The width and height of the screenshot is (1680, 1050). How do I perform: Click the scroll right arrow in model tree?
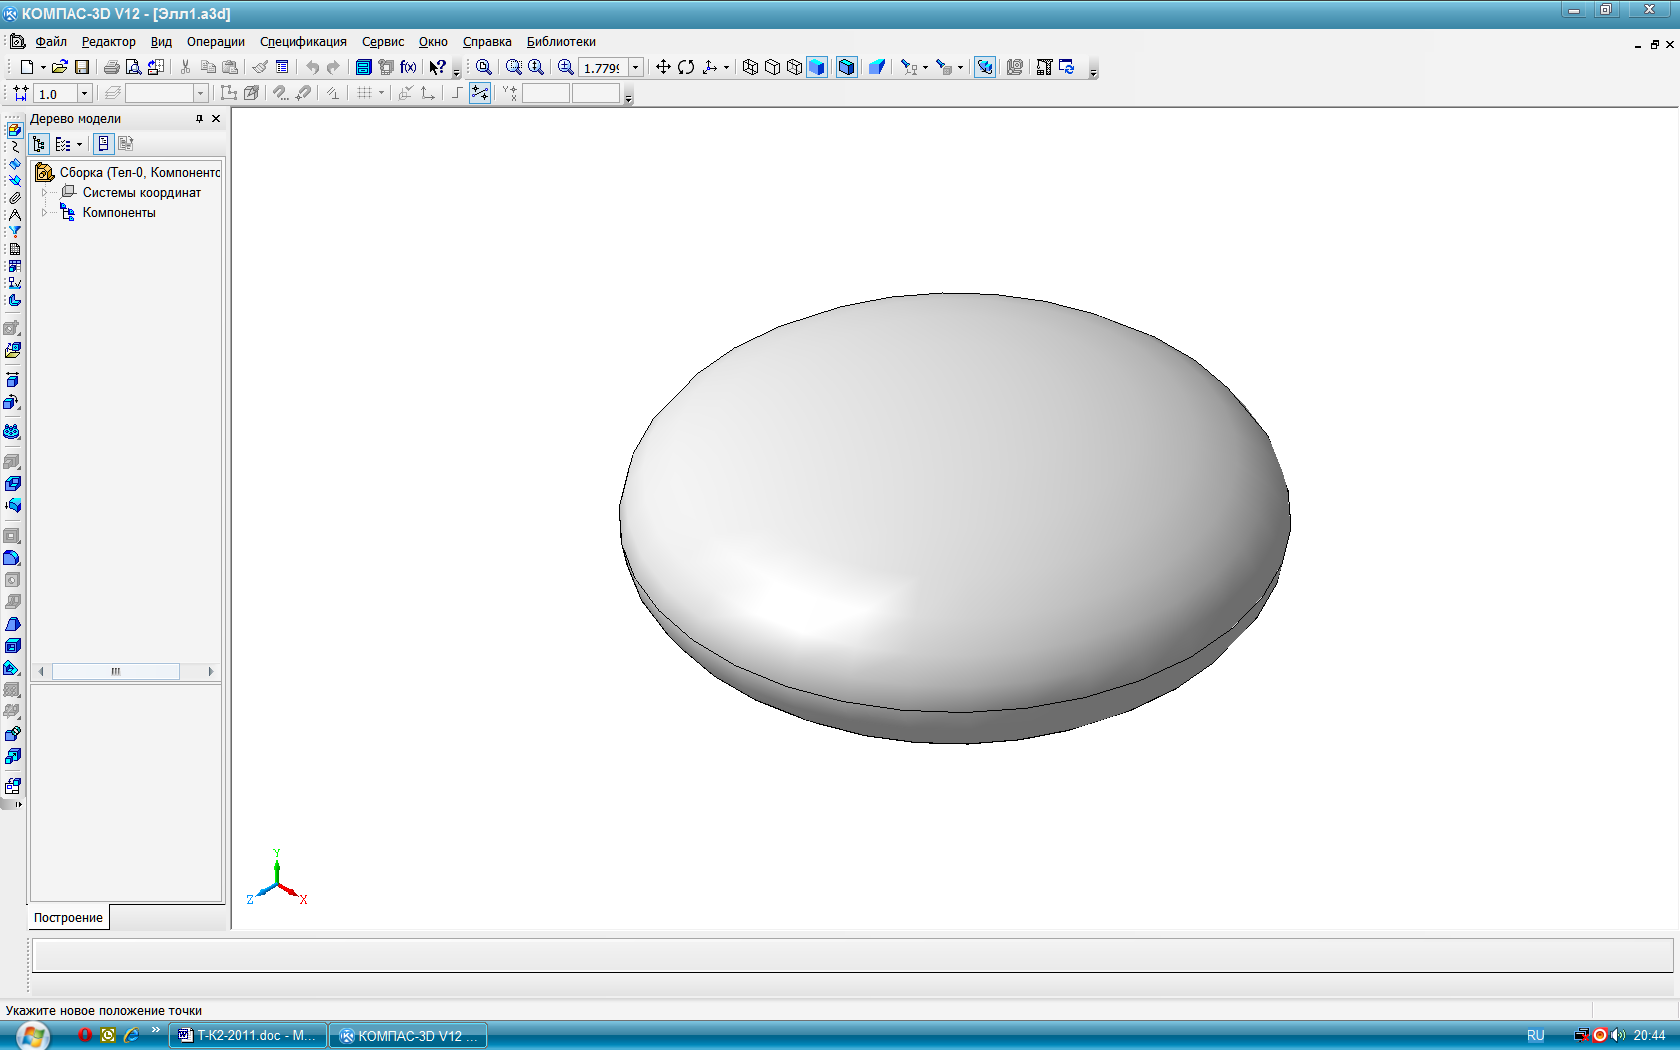pyautogui.click(x=211, y=671)
